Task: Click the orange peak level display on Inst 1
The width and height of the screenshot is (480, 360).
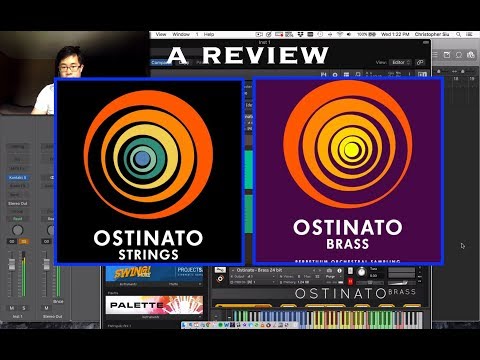Action: 24,241
